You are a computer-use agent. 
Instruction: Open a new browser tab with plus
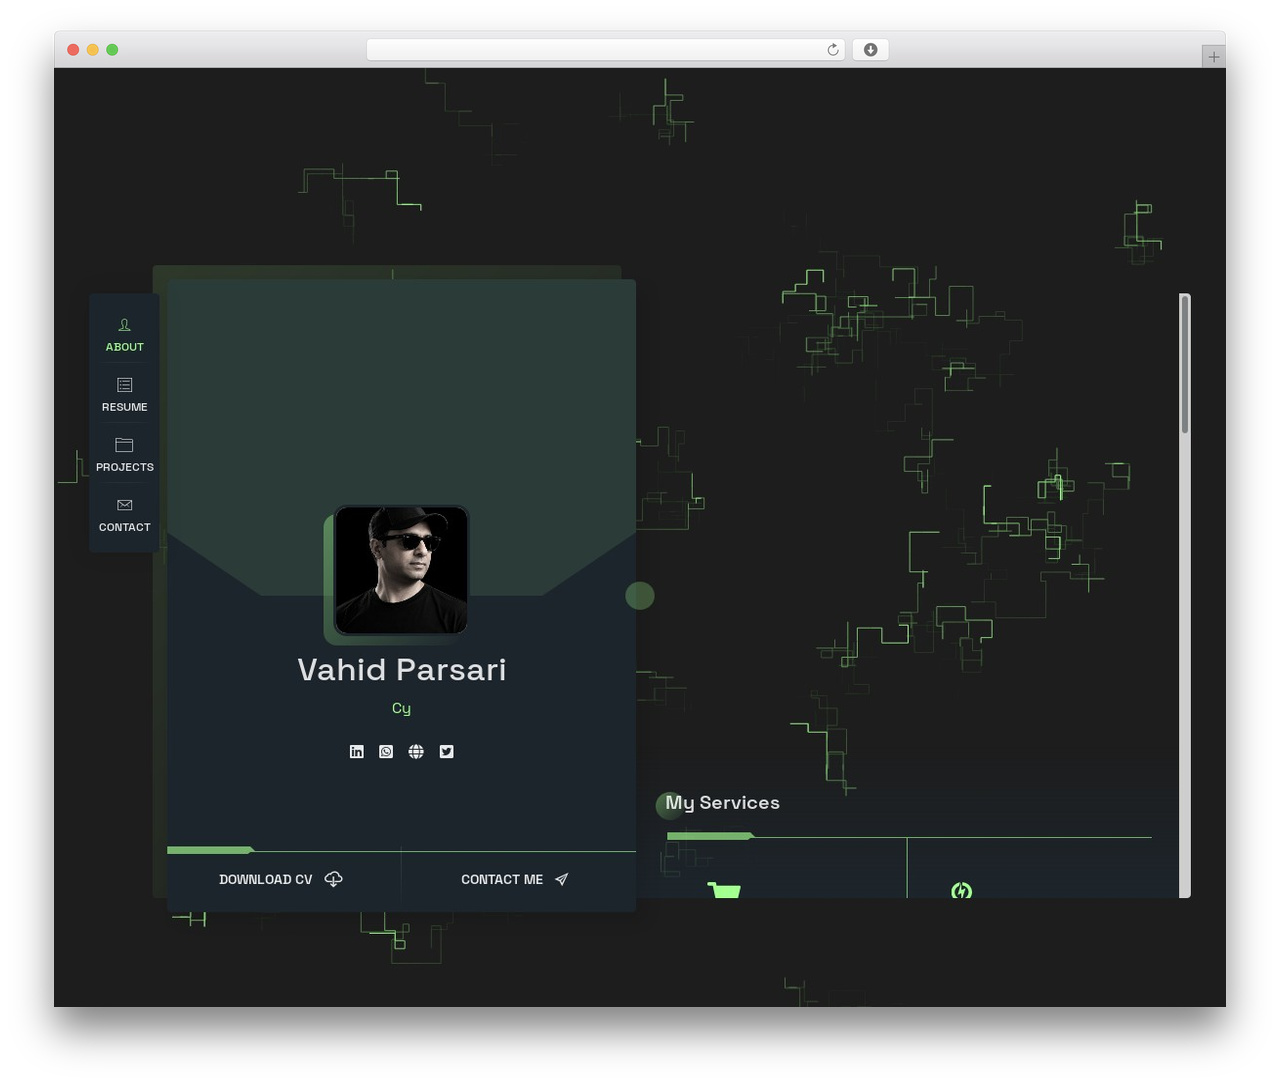click(1214, 56)
